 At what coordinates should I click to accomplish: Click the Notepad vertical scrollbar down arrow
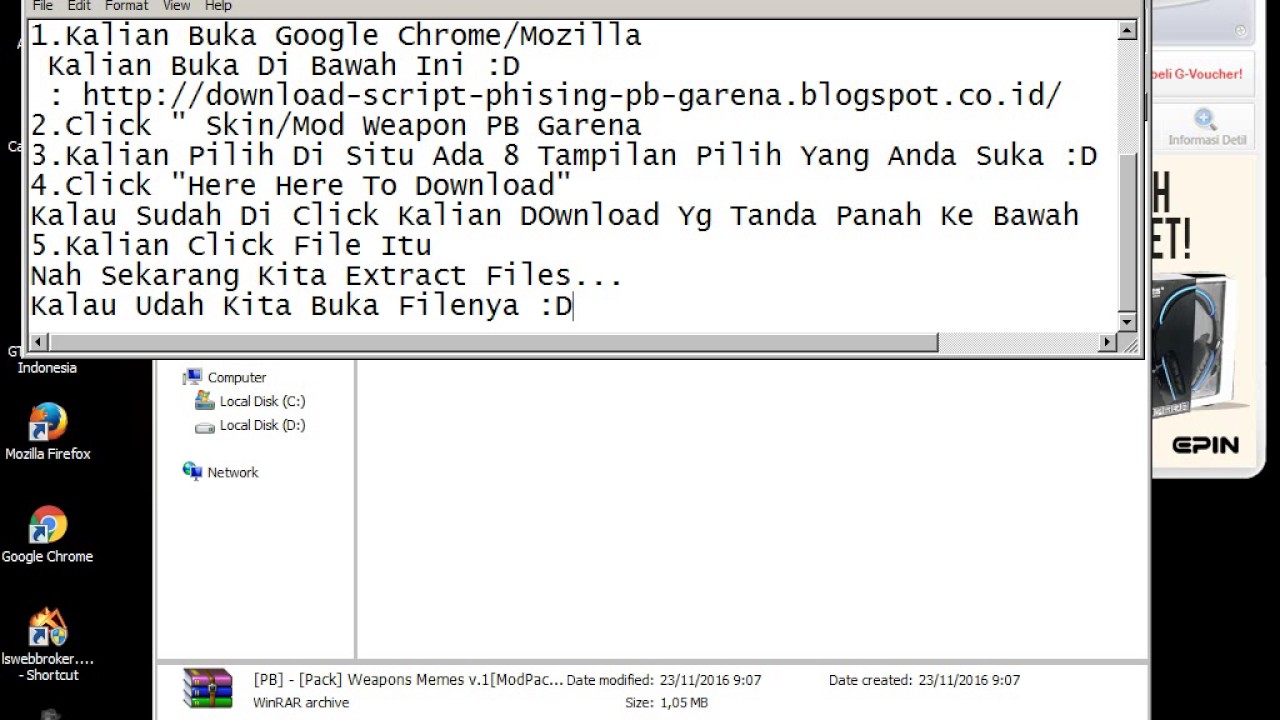tap(1128, 322)
